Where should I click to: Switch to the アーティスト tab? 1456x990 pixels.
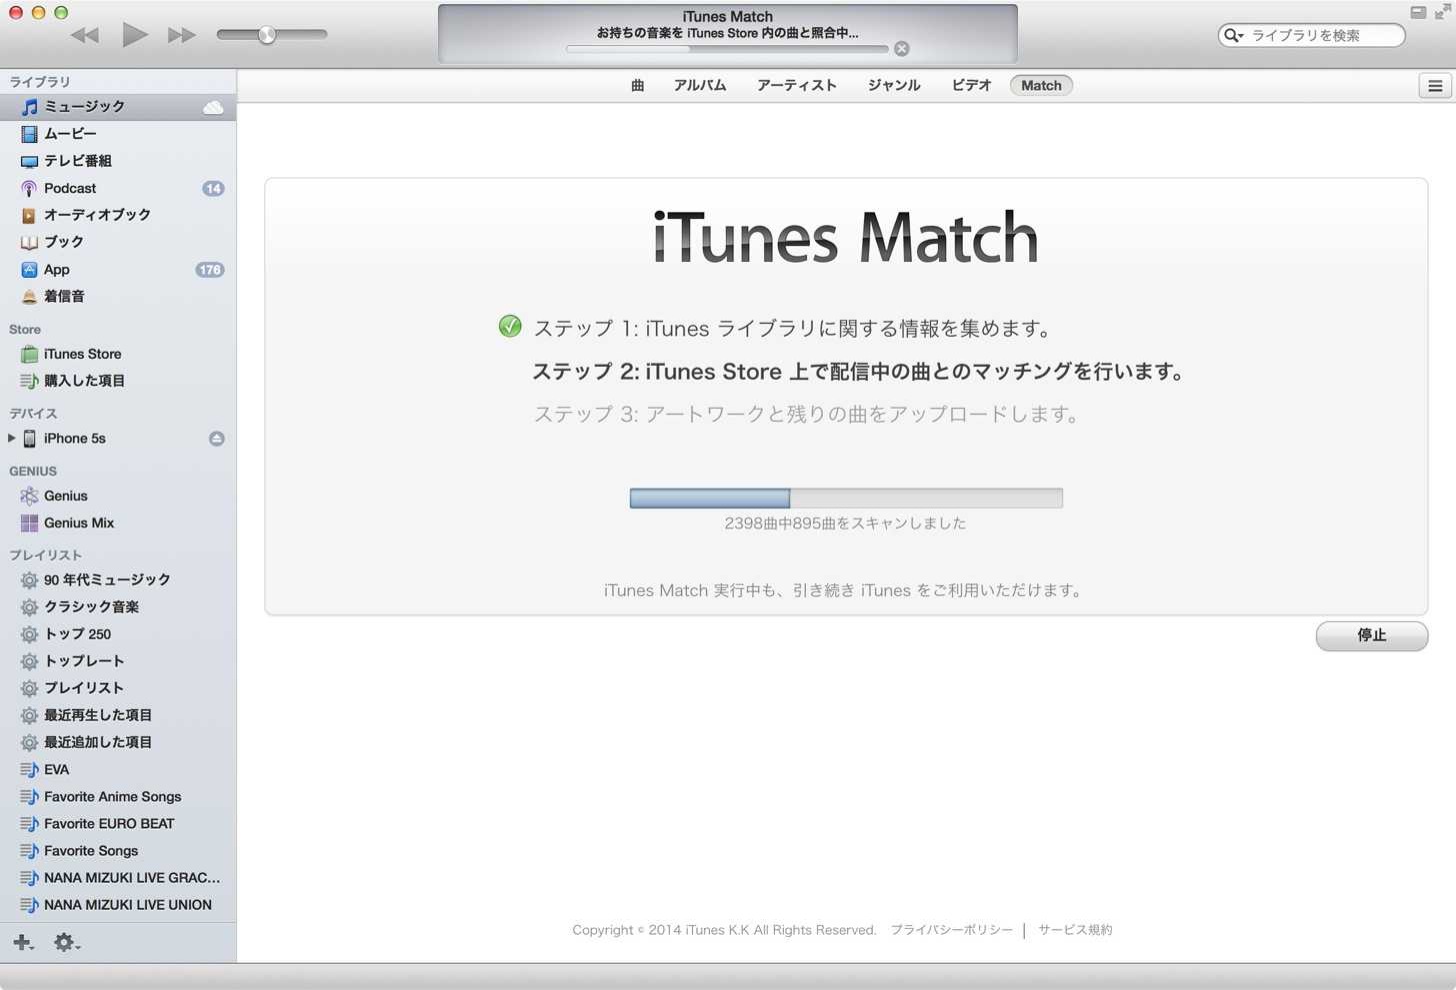[797, 85]
